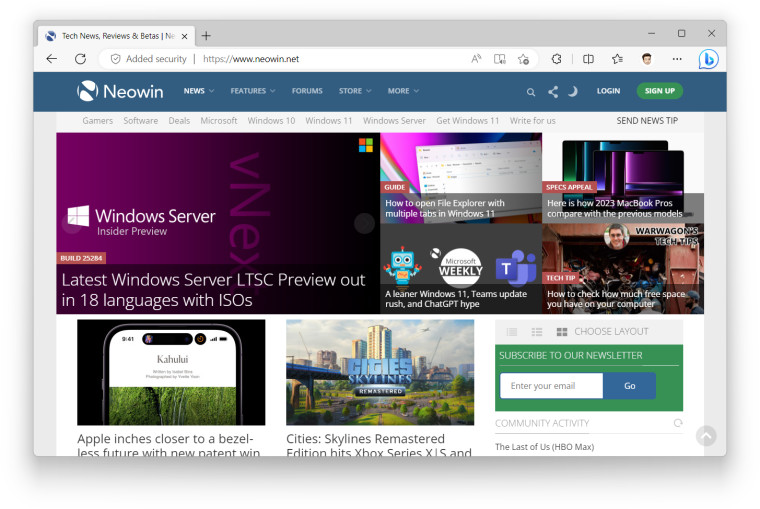Expand the STORE dropdown menu
Screen dimensions: 760x509
pos(355,91)
